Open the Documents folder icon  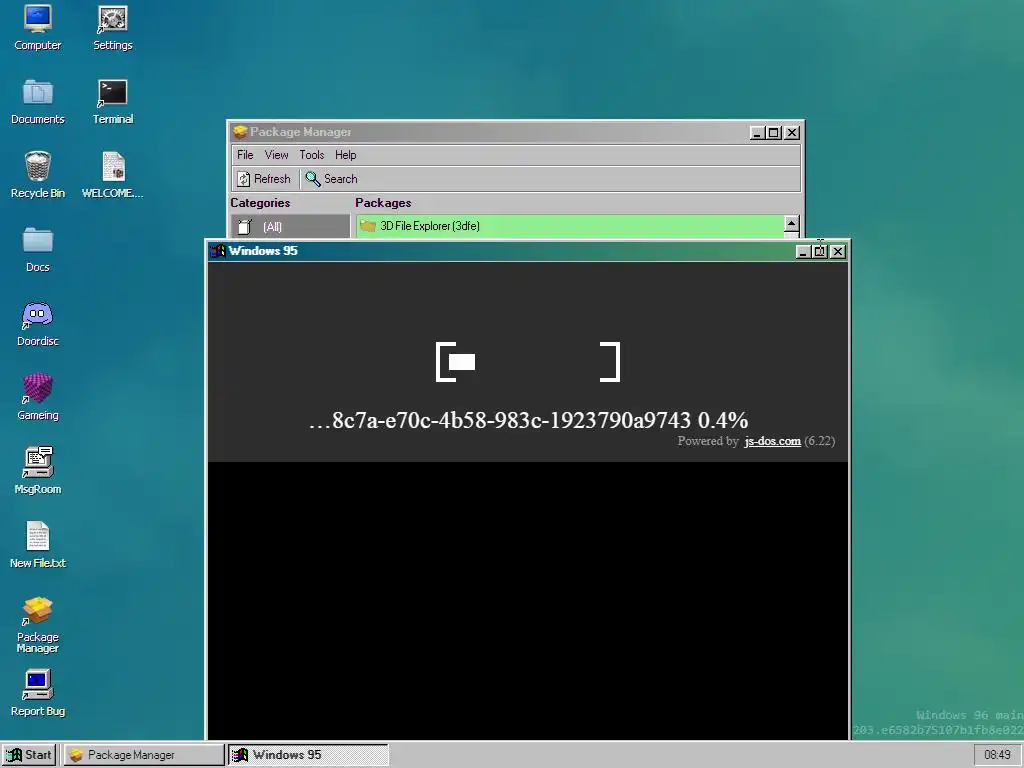coord(38,101)
